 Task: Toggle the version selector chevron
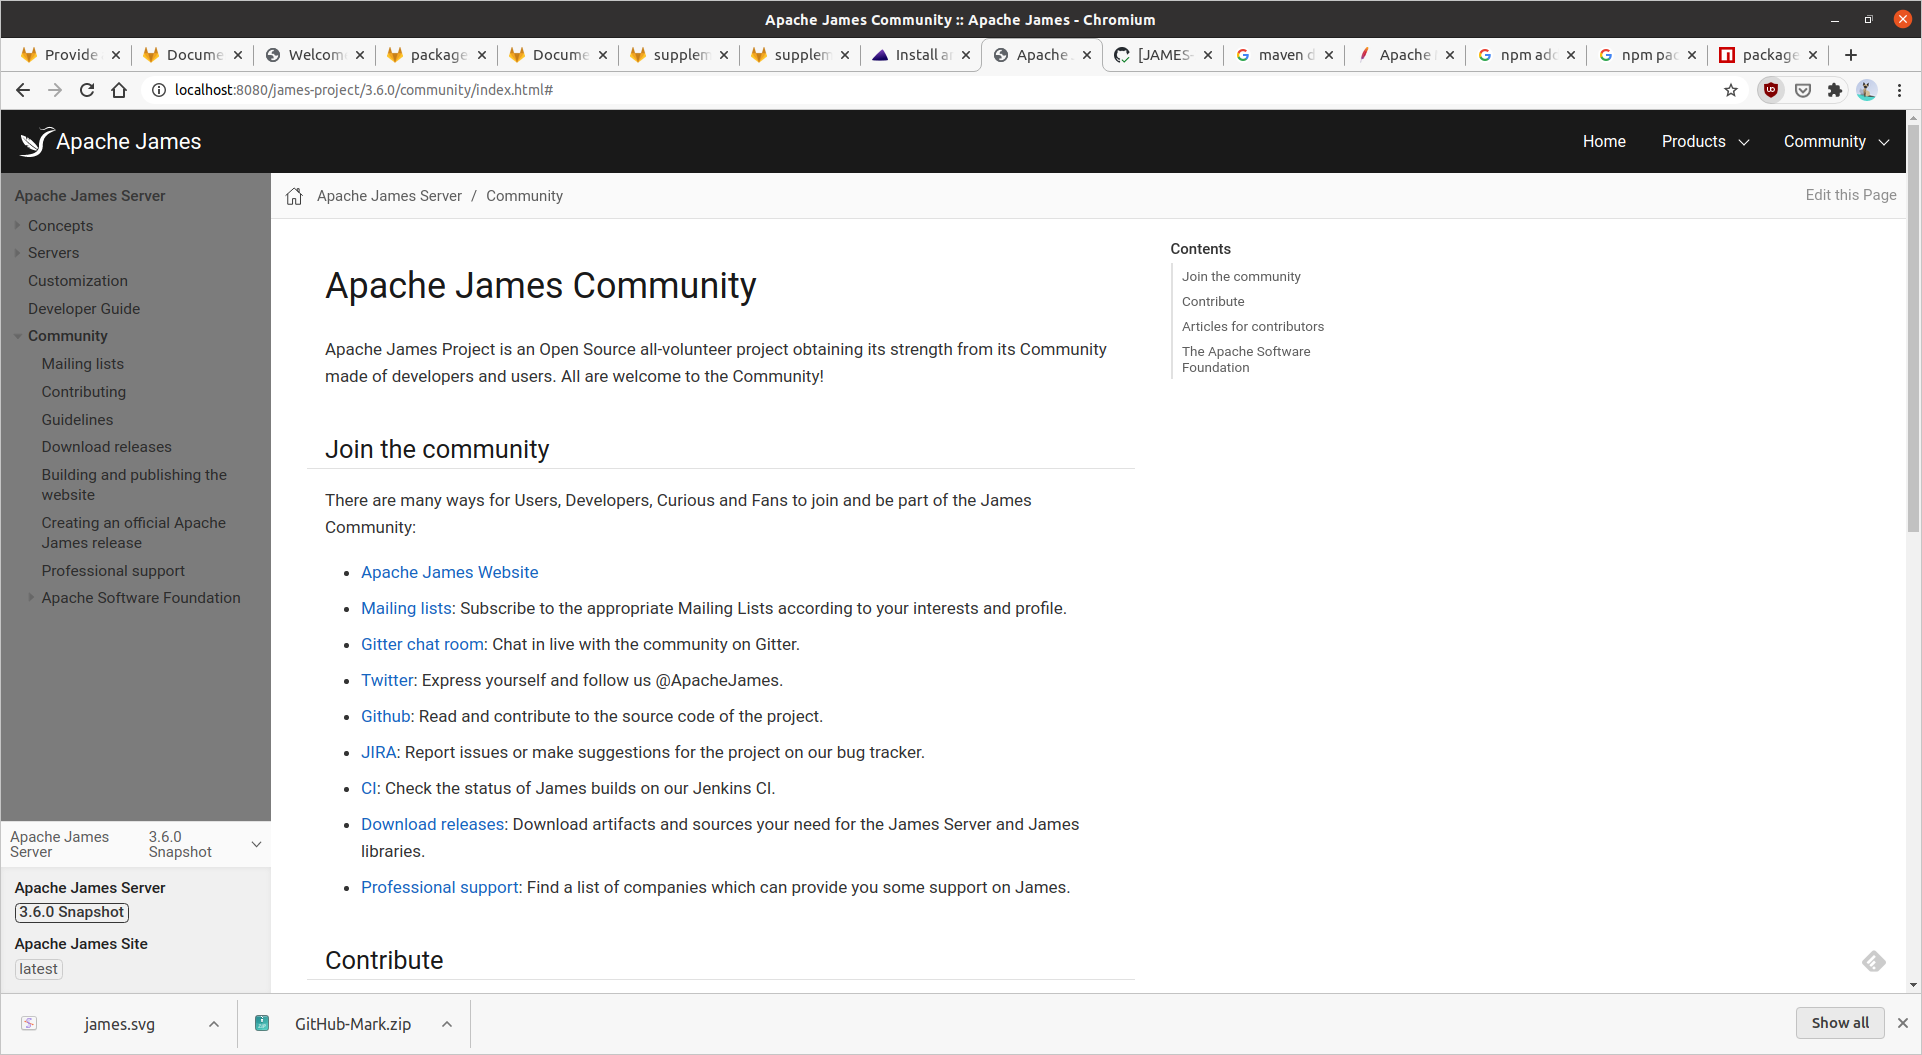(256, 845)
